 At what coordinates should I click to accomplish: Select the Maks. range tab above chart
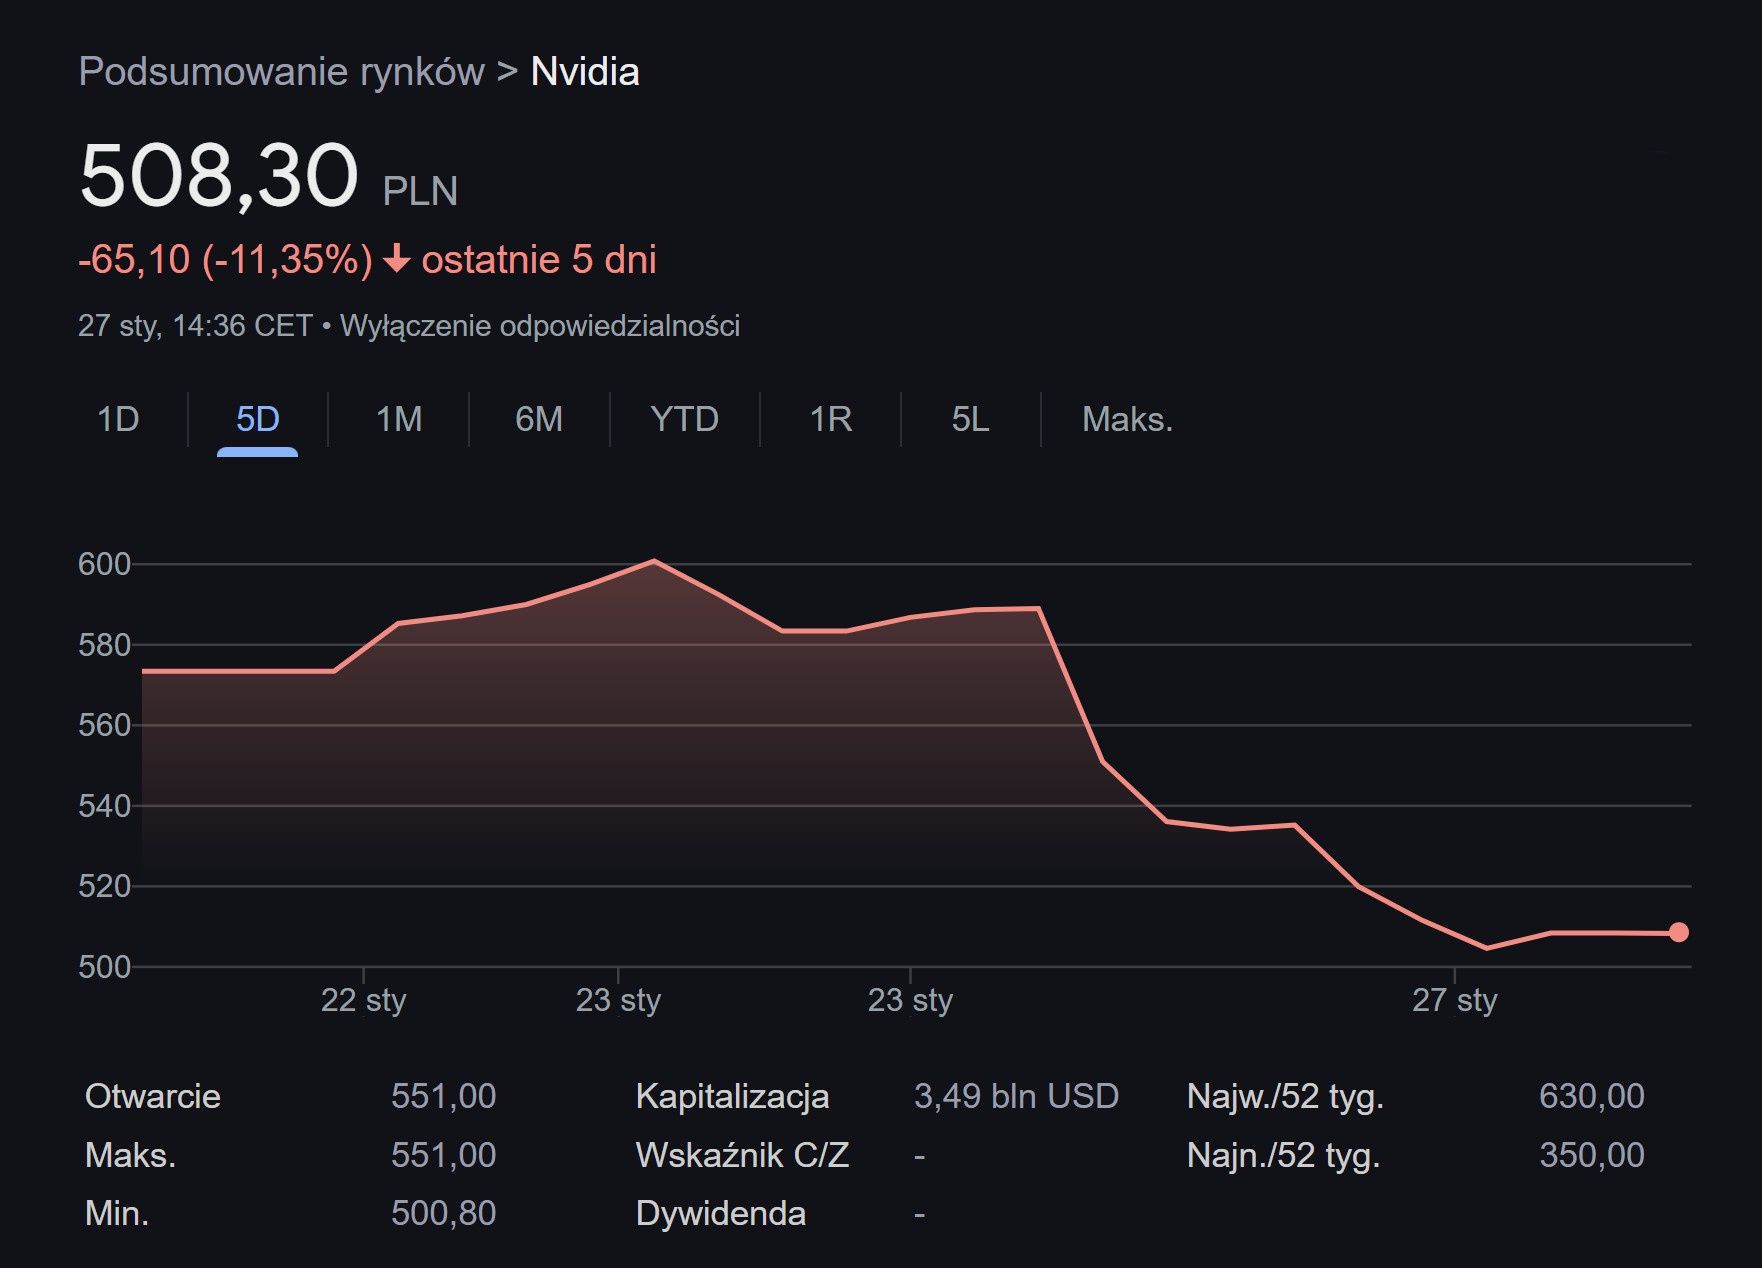[1127, 419]
